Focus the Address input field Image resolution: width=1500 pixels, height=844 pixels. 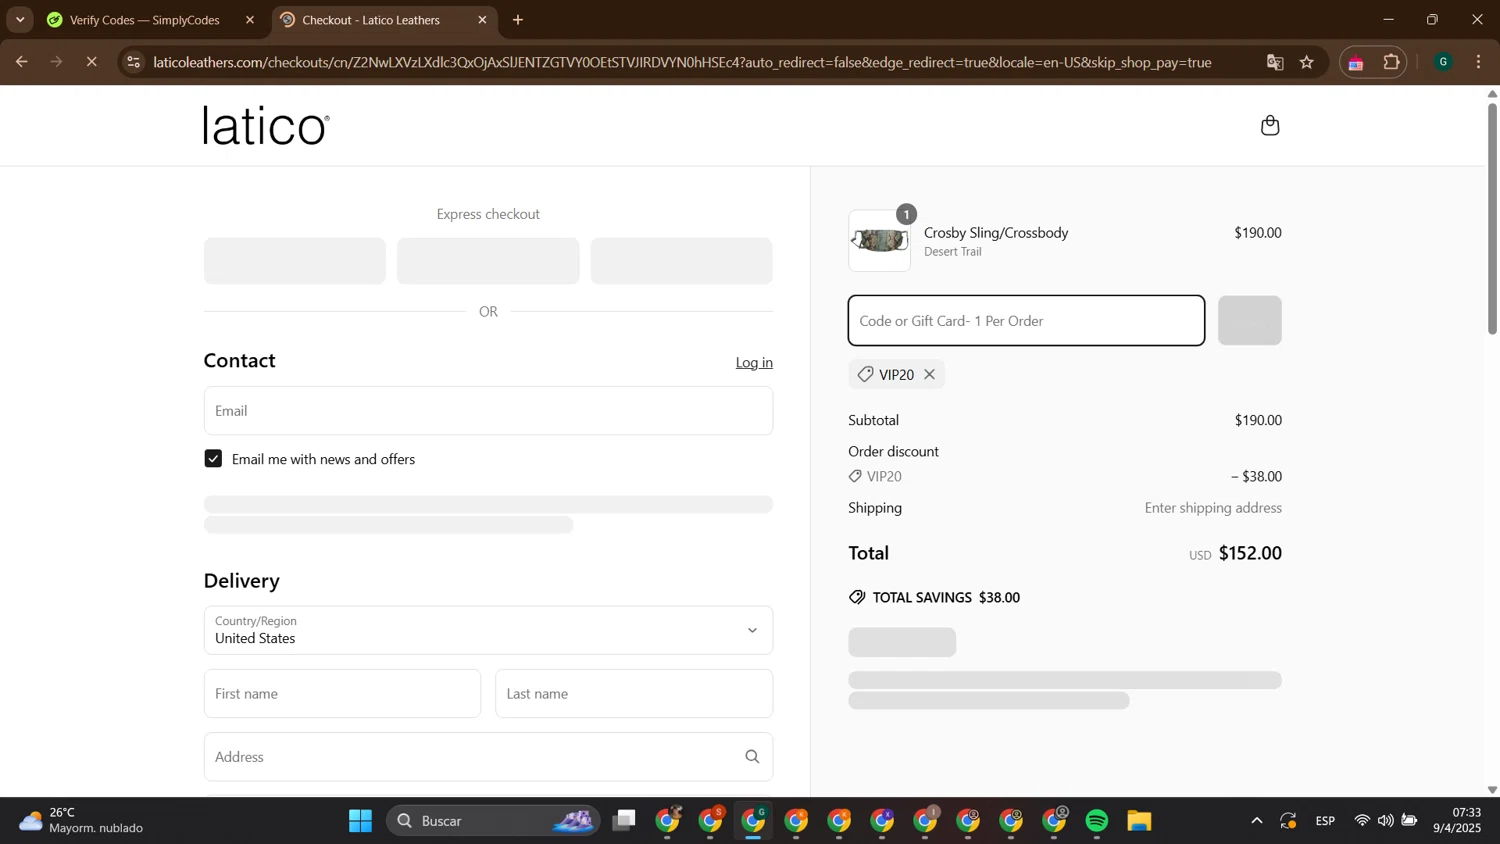click(x=488, y=757)
